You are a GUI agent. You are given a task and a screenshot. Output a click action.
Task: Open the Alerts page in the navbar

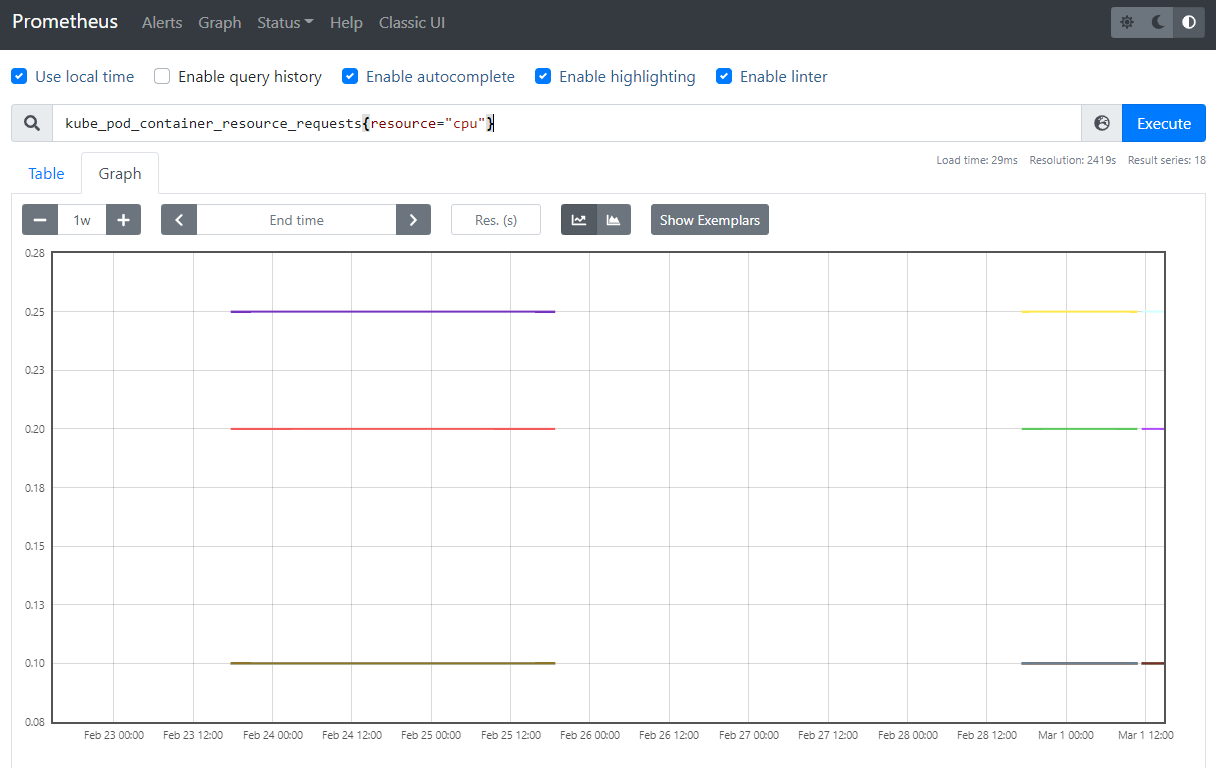(x=162, y=22)
